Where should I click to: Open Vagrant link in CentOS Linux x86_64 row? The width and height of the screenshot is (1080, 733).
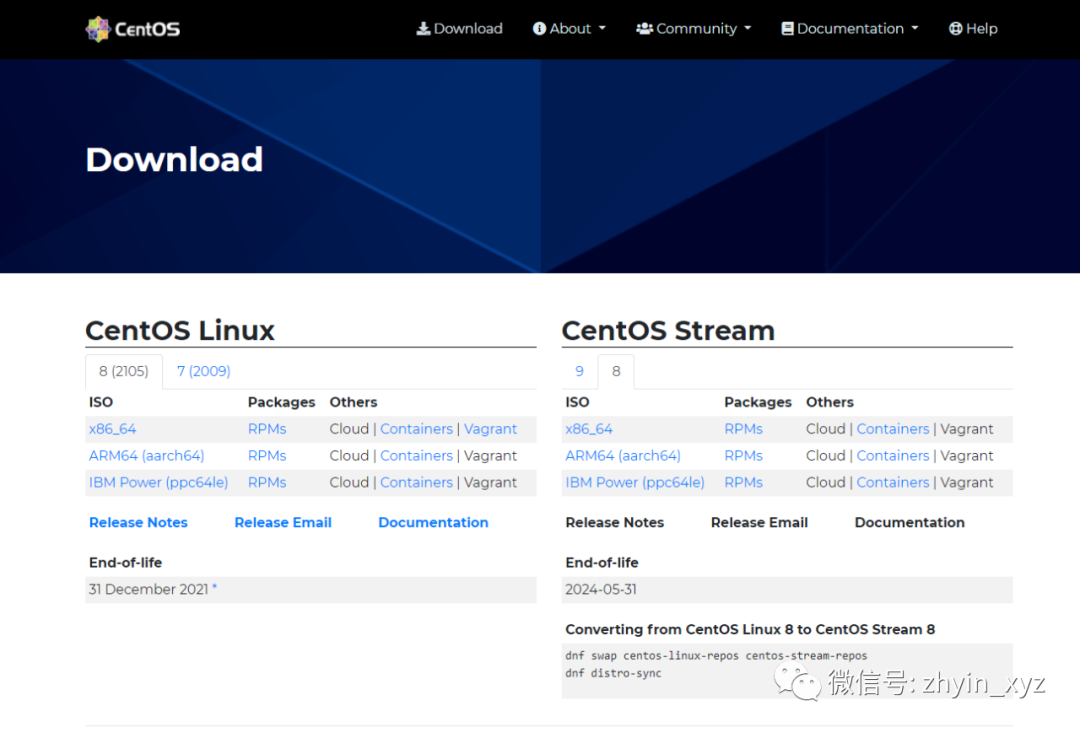(x=490, y=429)
